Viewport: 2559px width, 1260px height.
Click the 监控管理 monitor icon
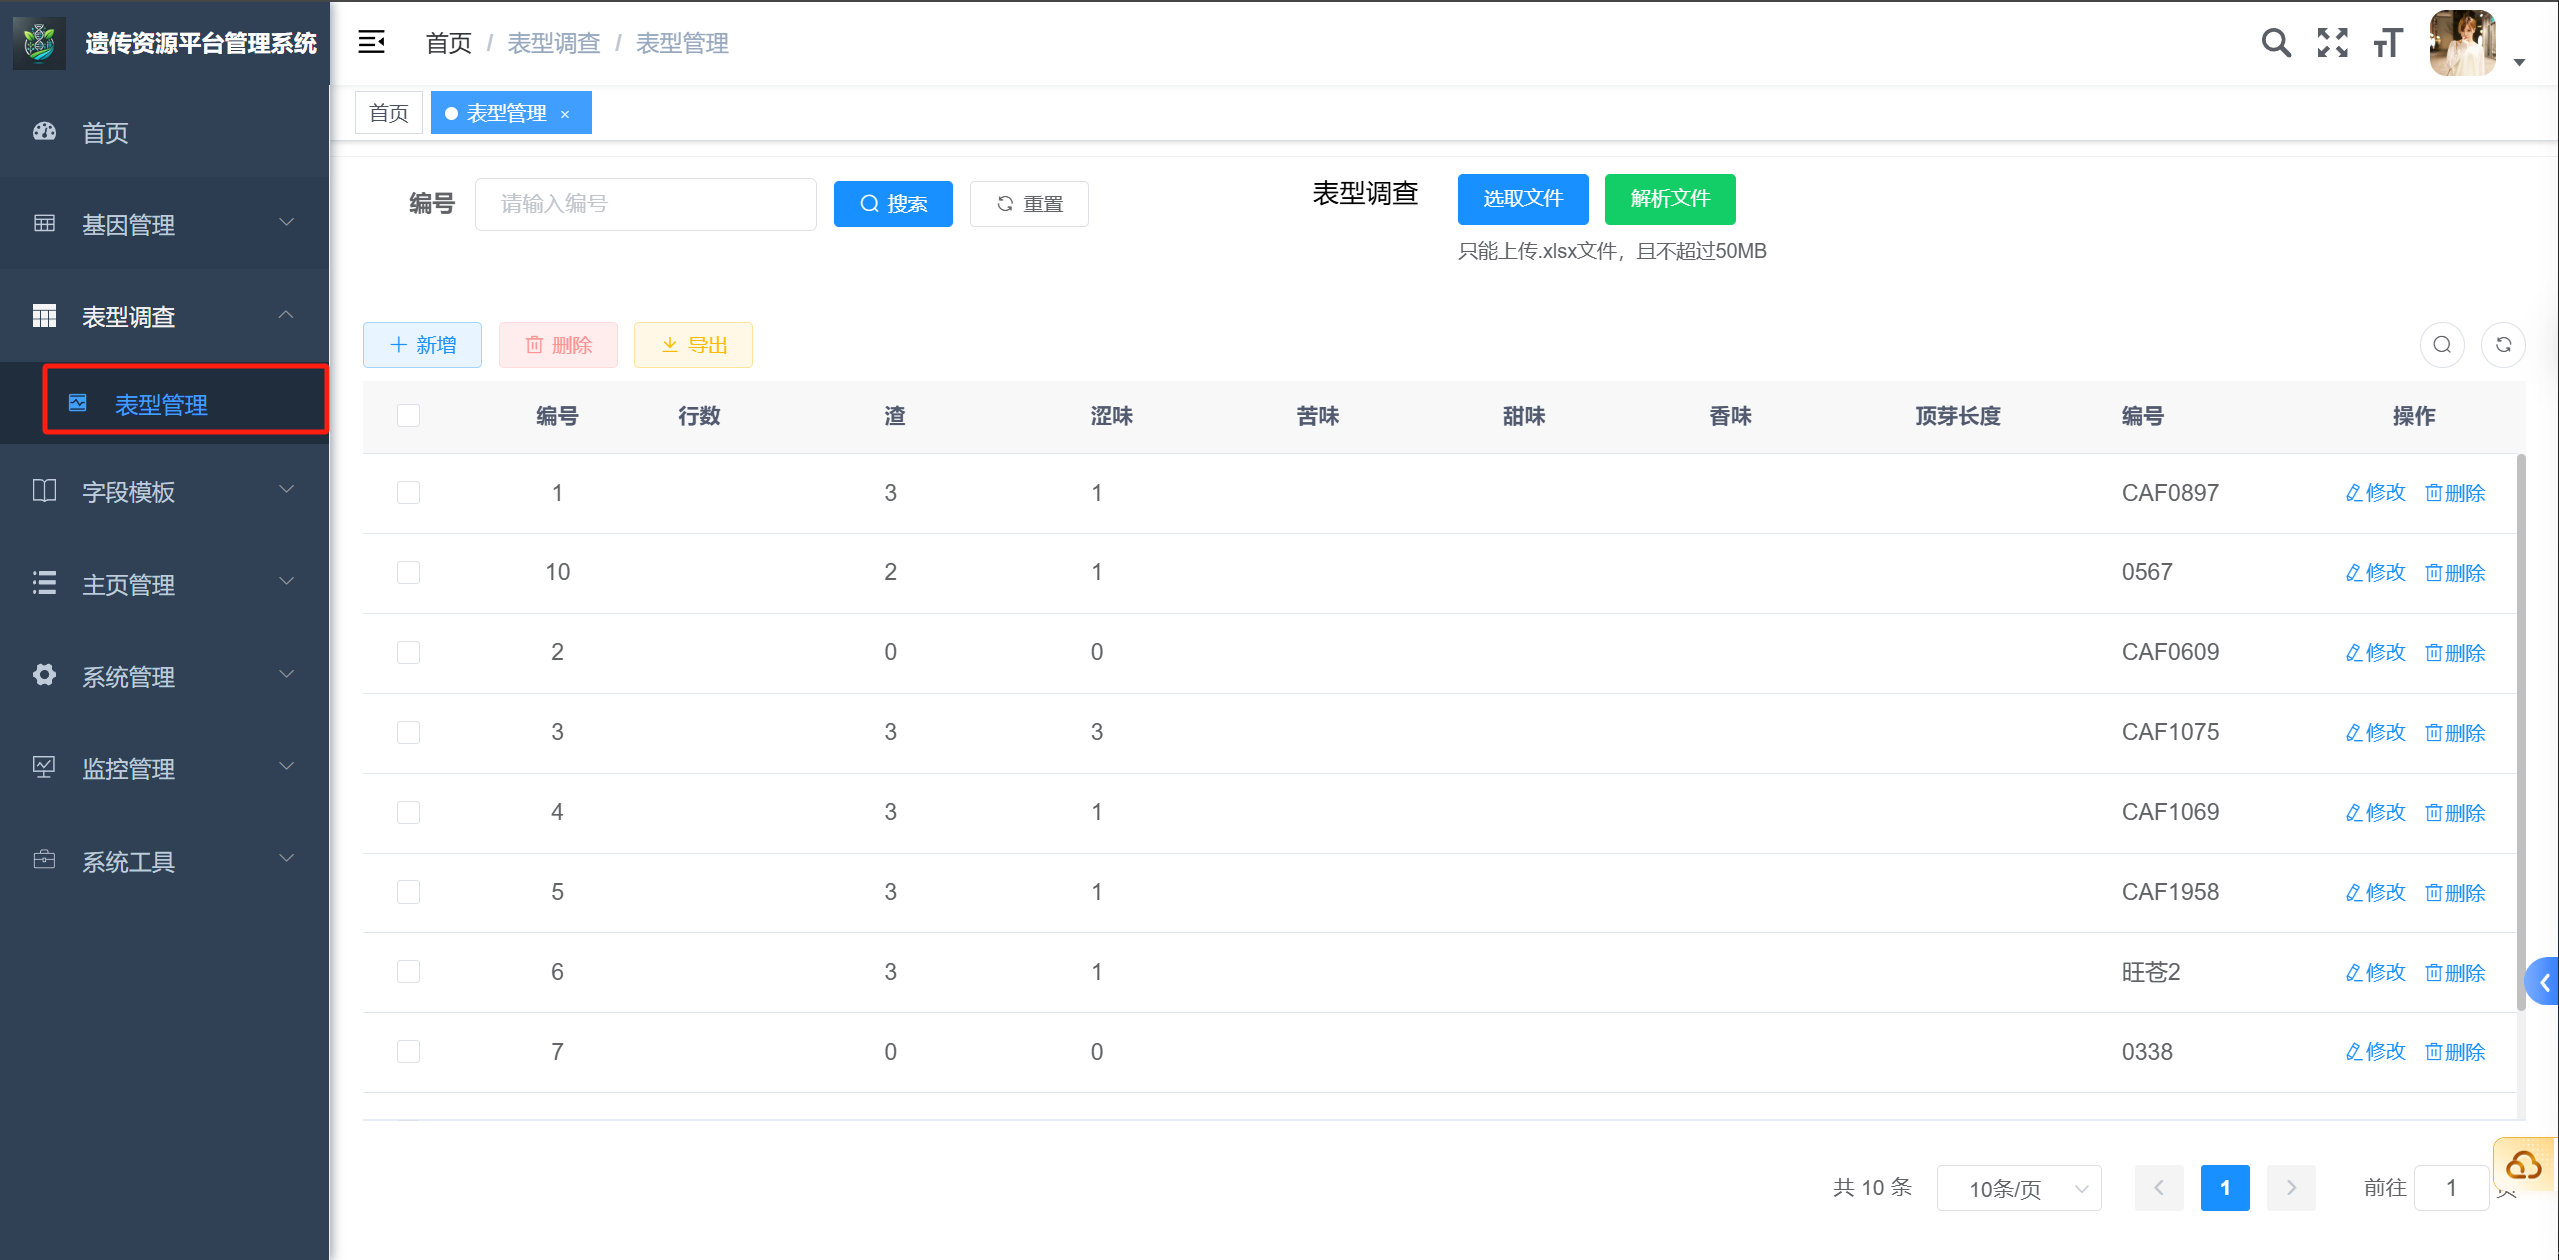tap(44, 768)
